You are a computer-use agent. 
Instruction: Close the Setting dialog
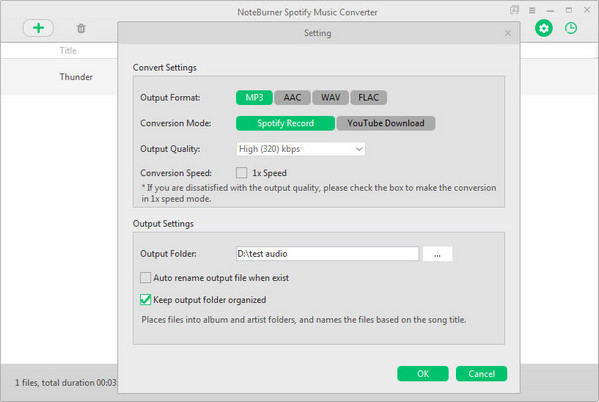point(508,33)
